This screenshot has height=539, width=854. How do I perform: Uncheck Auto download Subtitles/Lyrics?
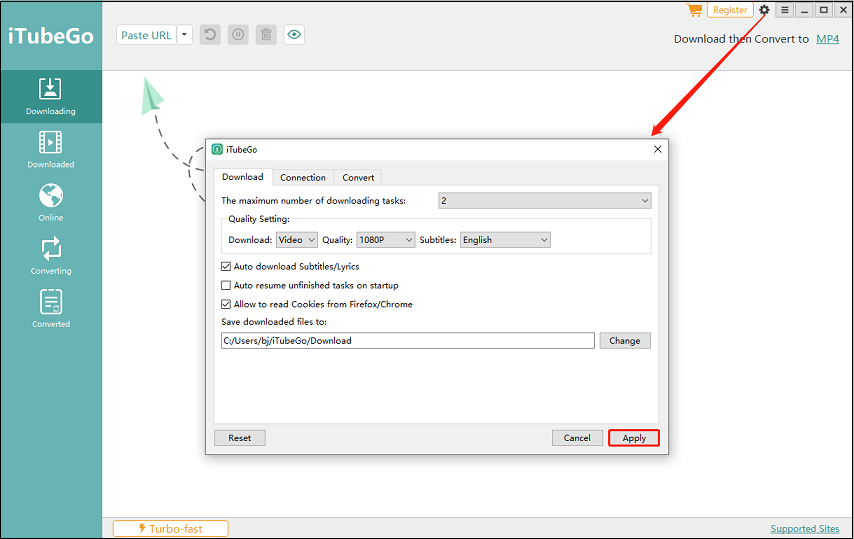coord(226,266)
